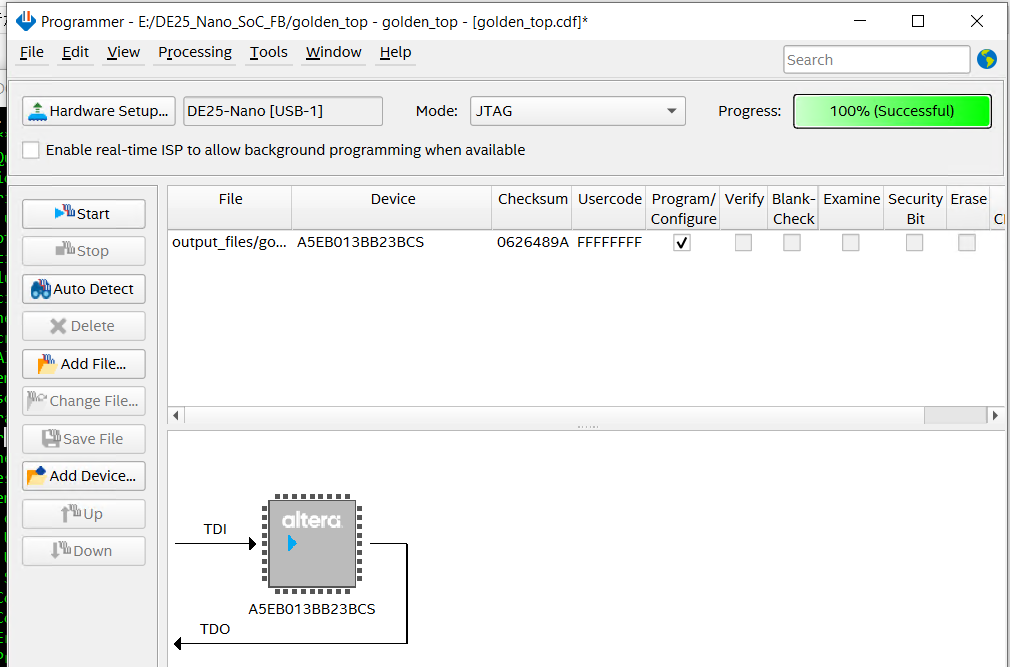Open Hardware Setup dialog
1010x667 pixels.
click(99, 111)
